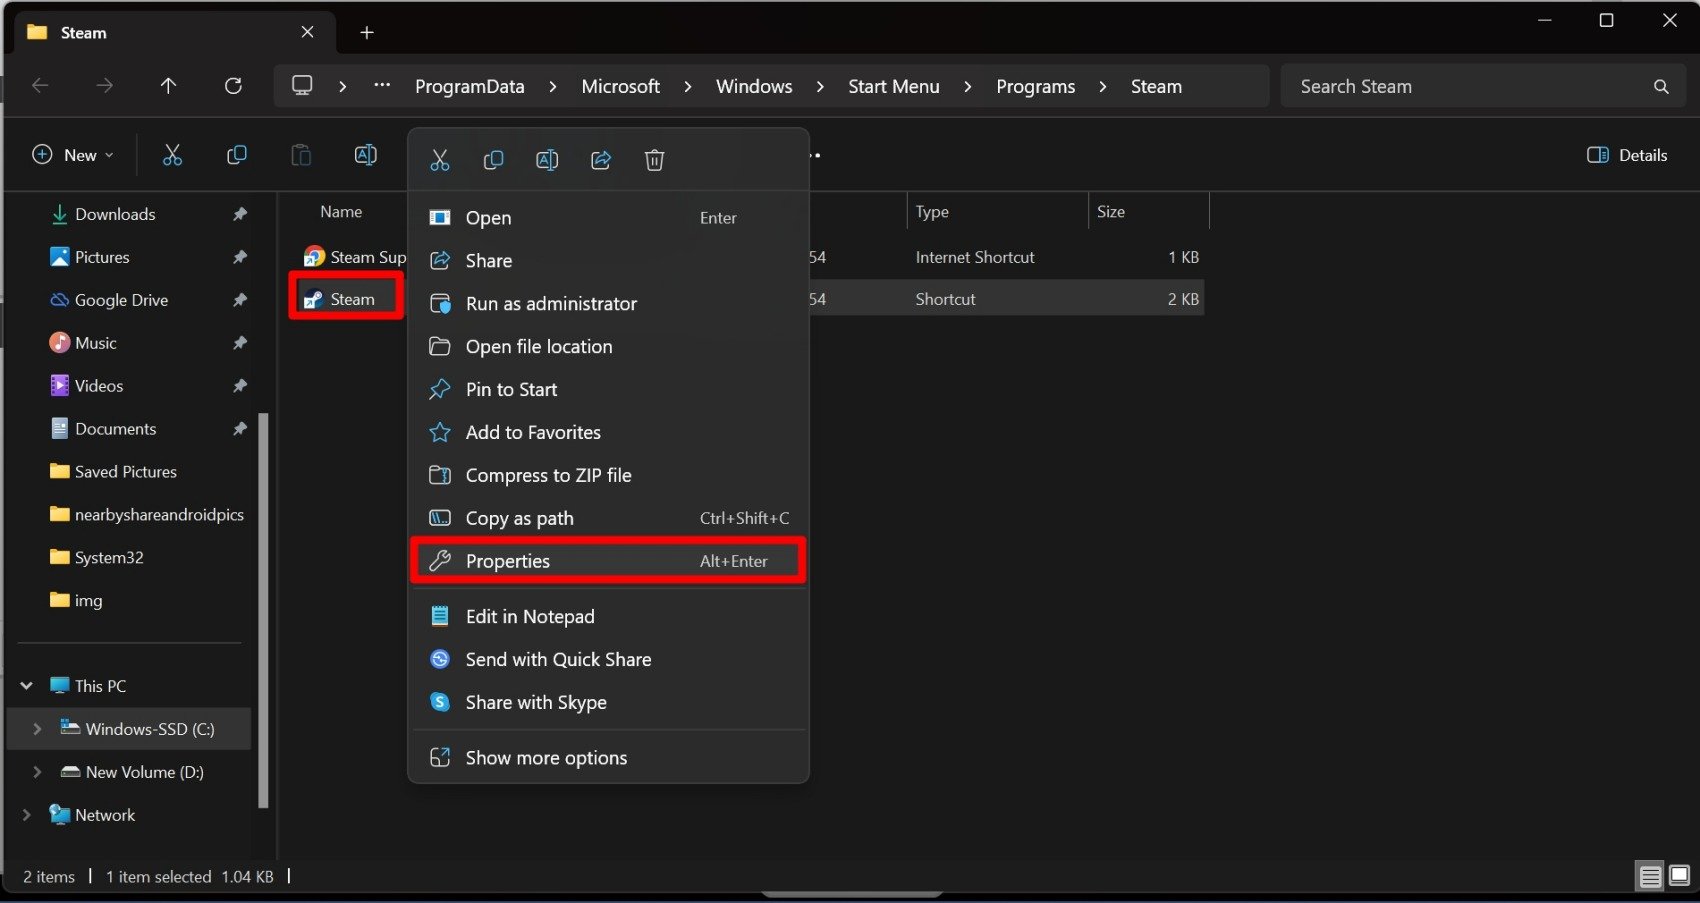The width and height of the screenshot is (1700, 903).
Task: Expand the Network tree node
Action: [x=27, y=815]
